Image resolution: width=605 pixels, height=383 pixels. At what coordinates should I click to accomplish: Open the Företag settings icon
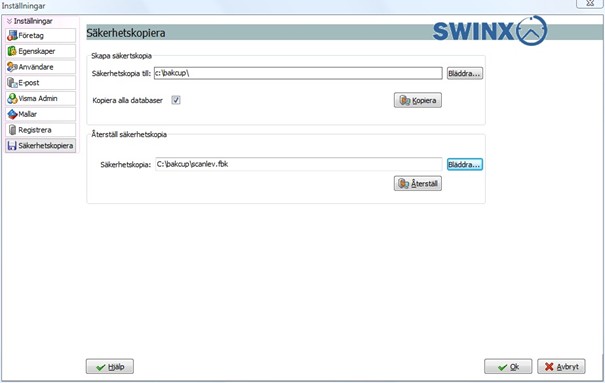point(12,36)
